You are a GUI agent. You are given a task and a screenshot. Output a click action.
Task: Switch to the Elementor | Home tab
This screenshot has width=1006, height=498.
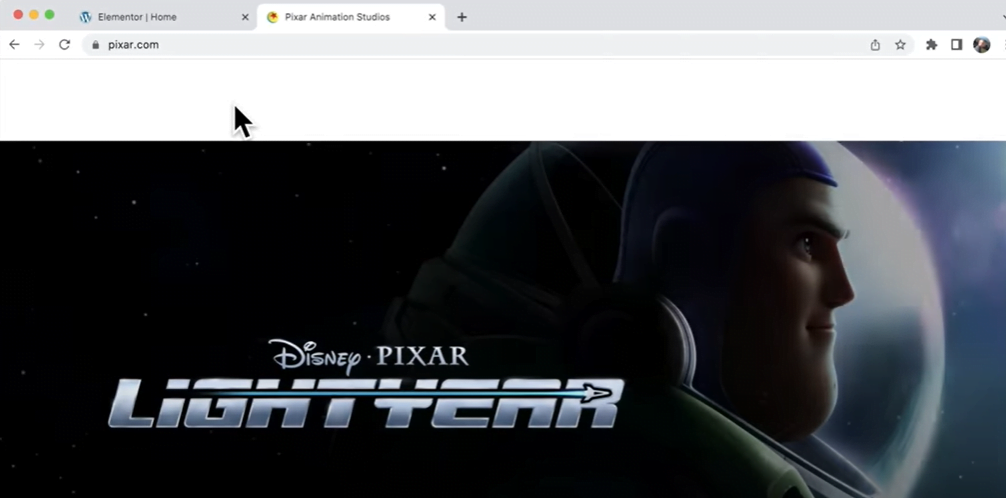pos(164,17)
